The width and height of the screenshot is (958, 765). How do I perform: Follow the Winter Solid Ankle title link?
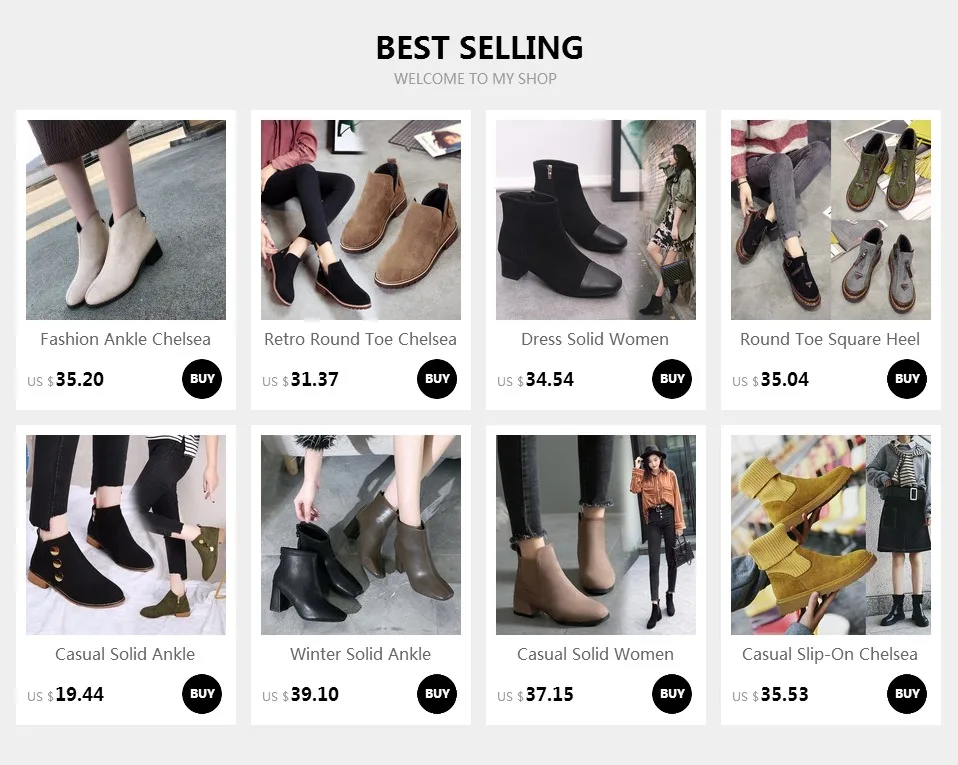(360, 654)
